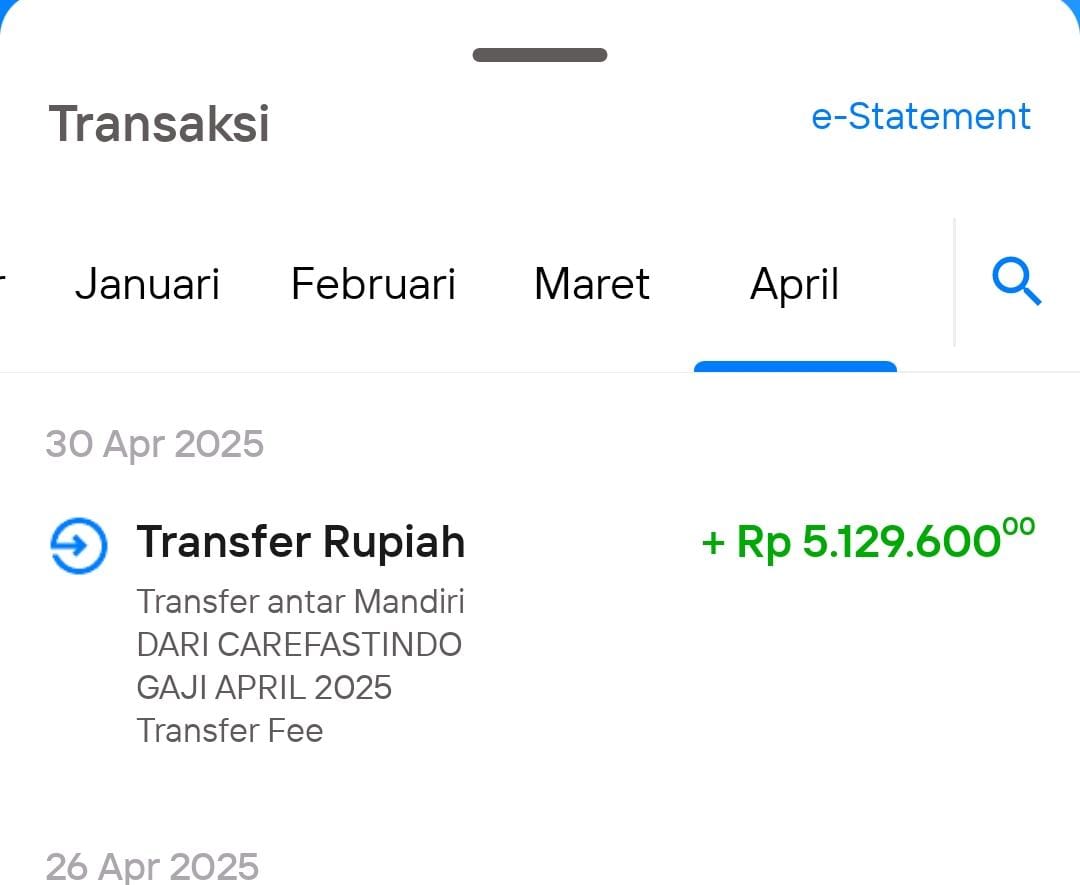Switch to the Februari tab
1080x885 pixels.
(x=373, y=284)
